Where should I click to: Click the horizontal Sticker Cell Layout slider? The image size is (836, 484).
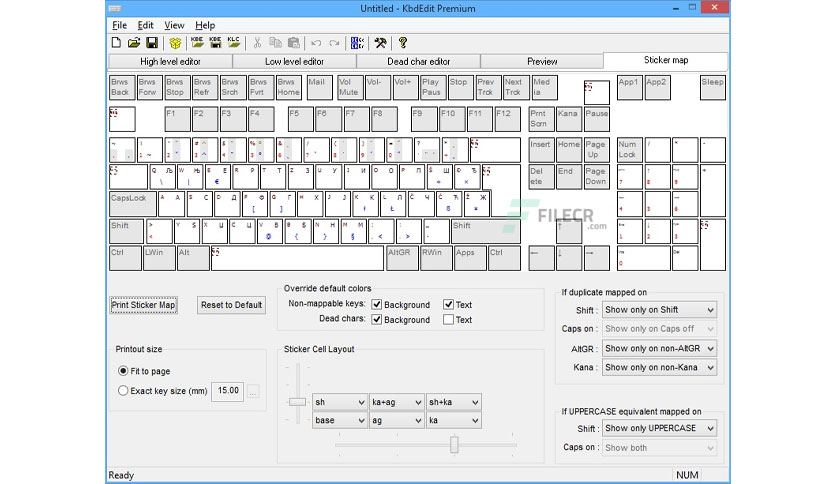(x=454, y=444)
